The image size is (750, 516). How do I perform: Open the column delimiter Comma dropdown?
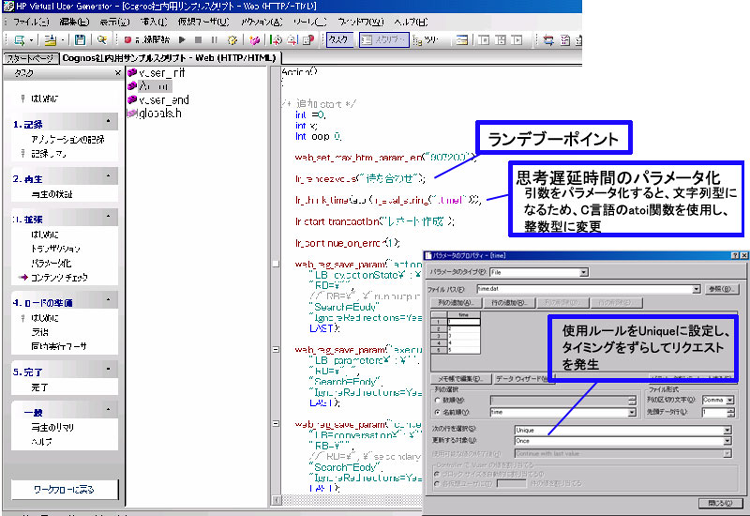(x=717, y=400)
